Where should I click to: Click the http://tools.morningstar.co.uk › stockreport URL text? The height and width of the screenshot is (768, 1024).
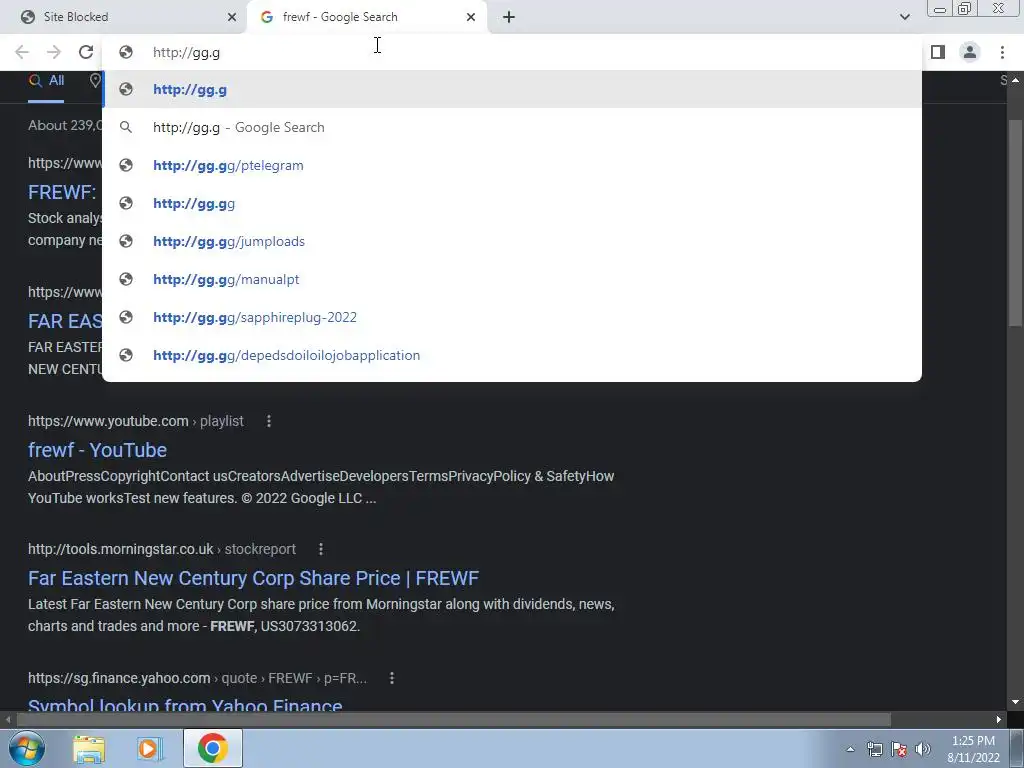(x=162, y=549)
